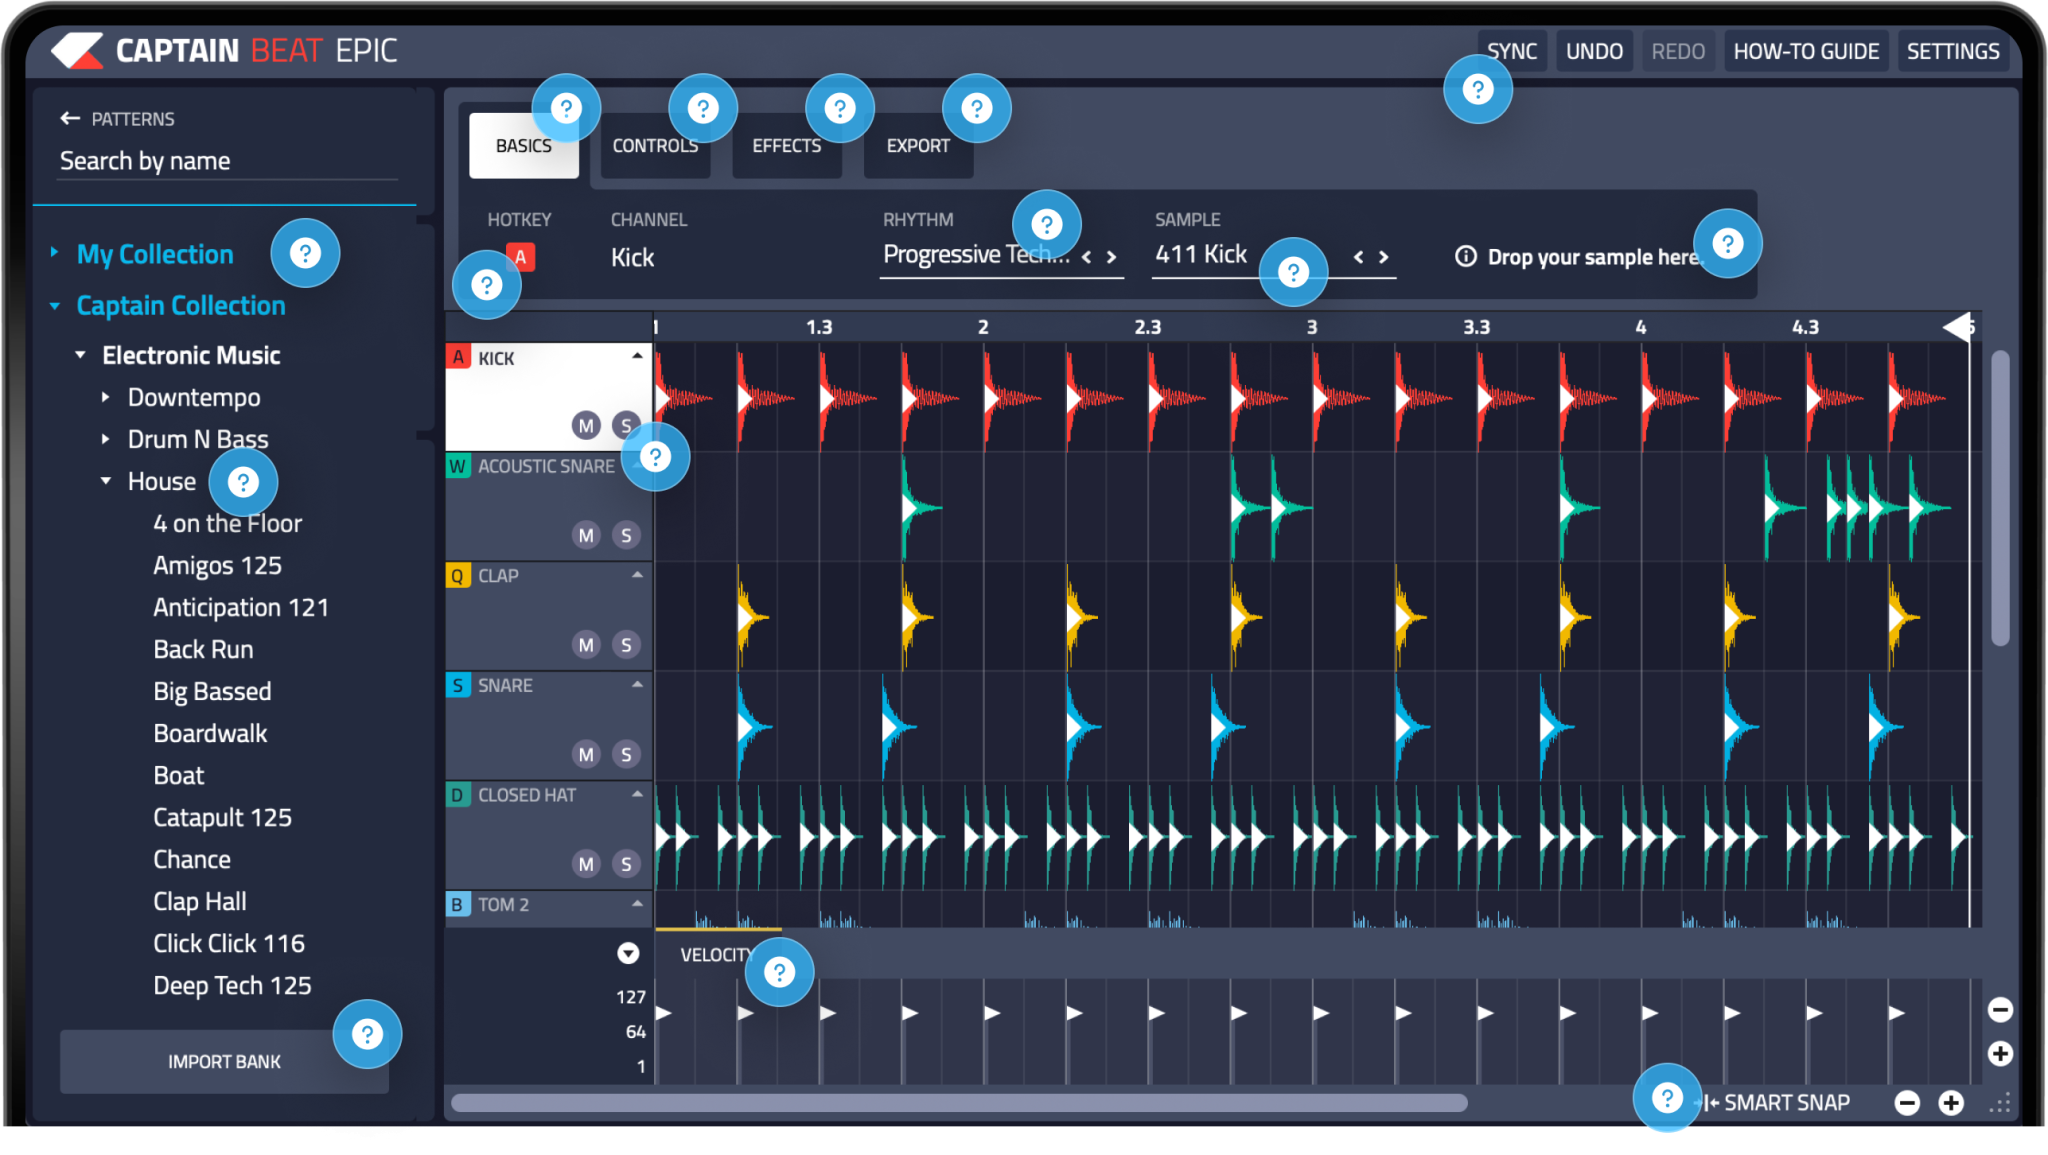Show the help bubble over the Rhythm selector
This screenshot has width=2048, height=1155.
coord(1047,224)
